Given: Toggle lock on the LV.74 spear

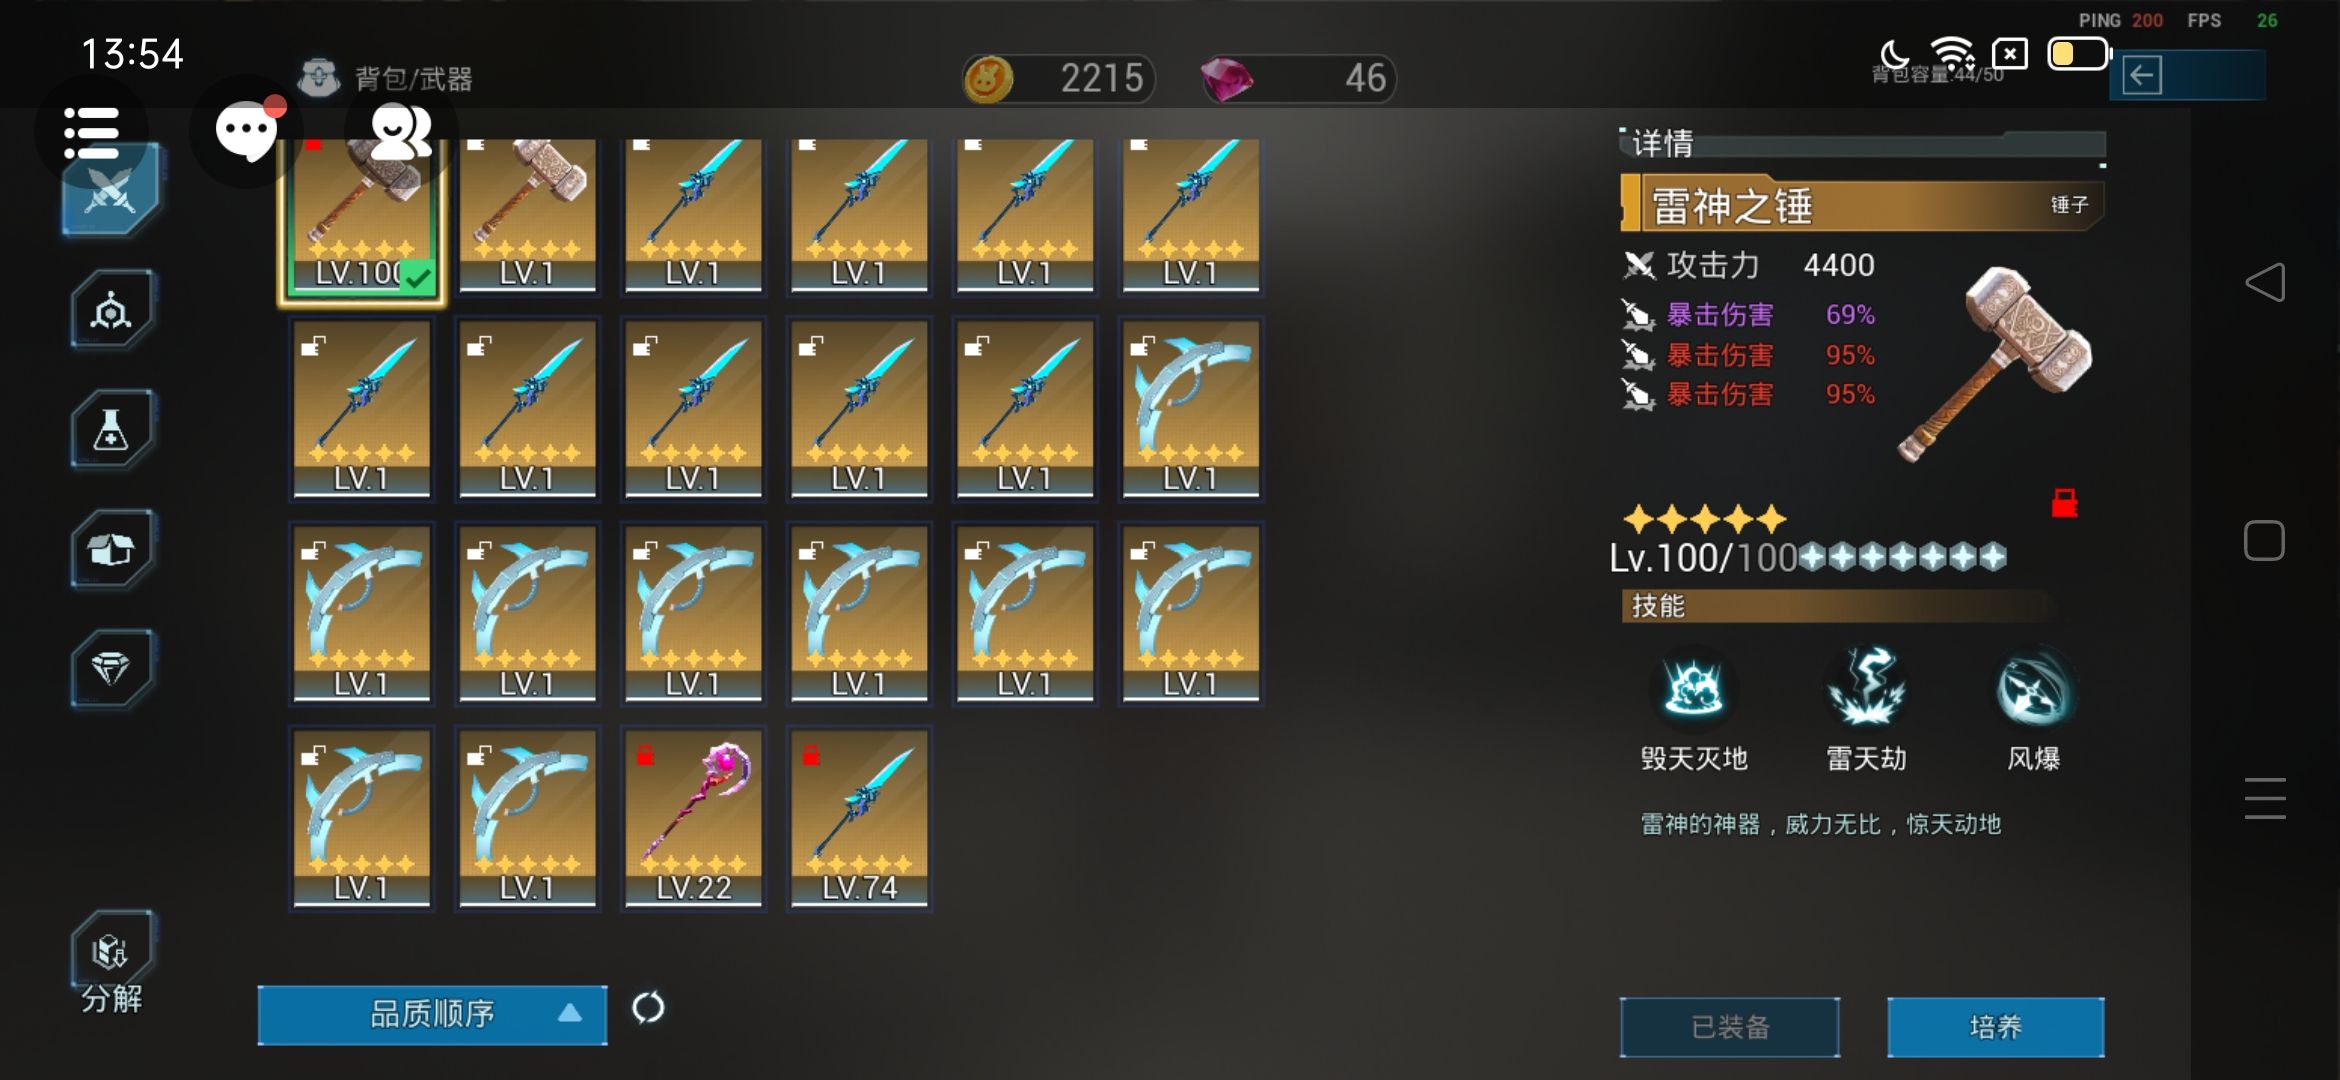Looking at the screenshot, I should pos(811,756).
